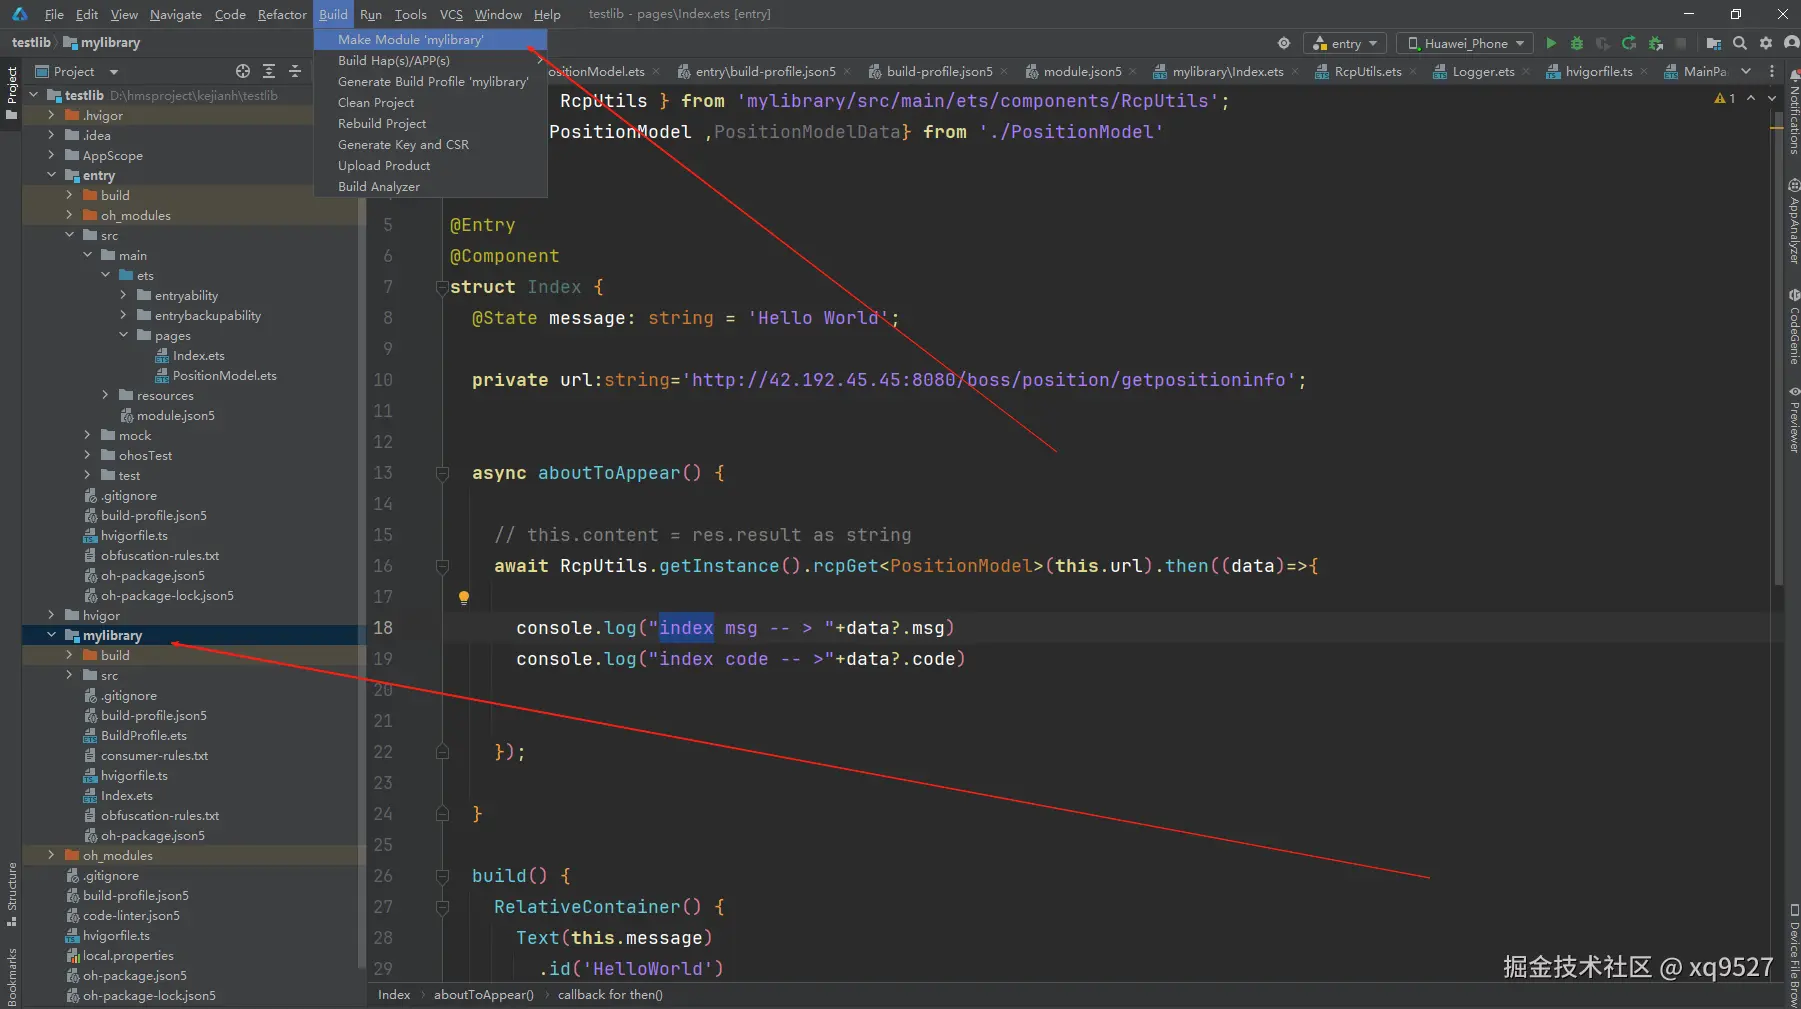The width and height of the screenshot is (1801, 1009).
Task: Choose Make Module 'mylibrary' from Build menu
Action: [x=430, y=39]
